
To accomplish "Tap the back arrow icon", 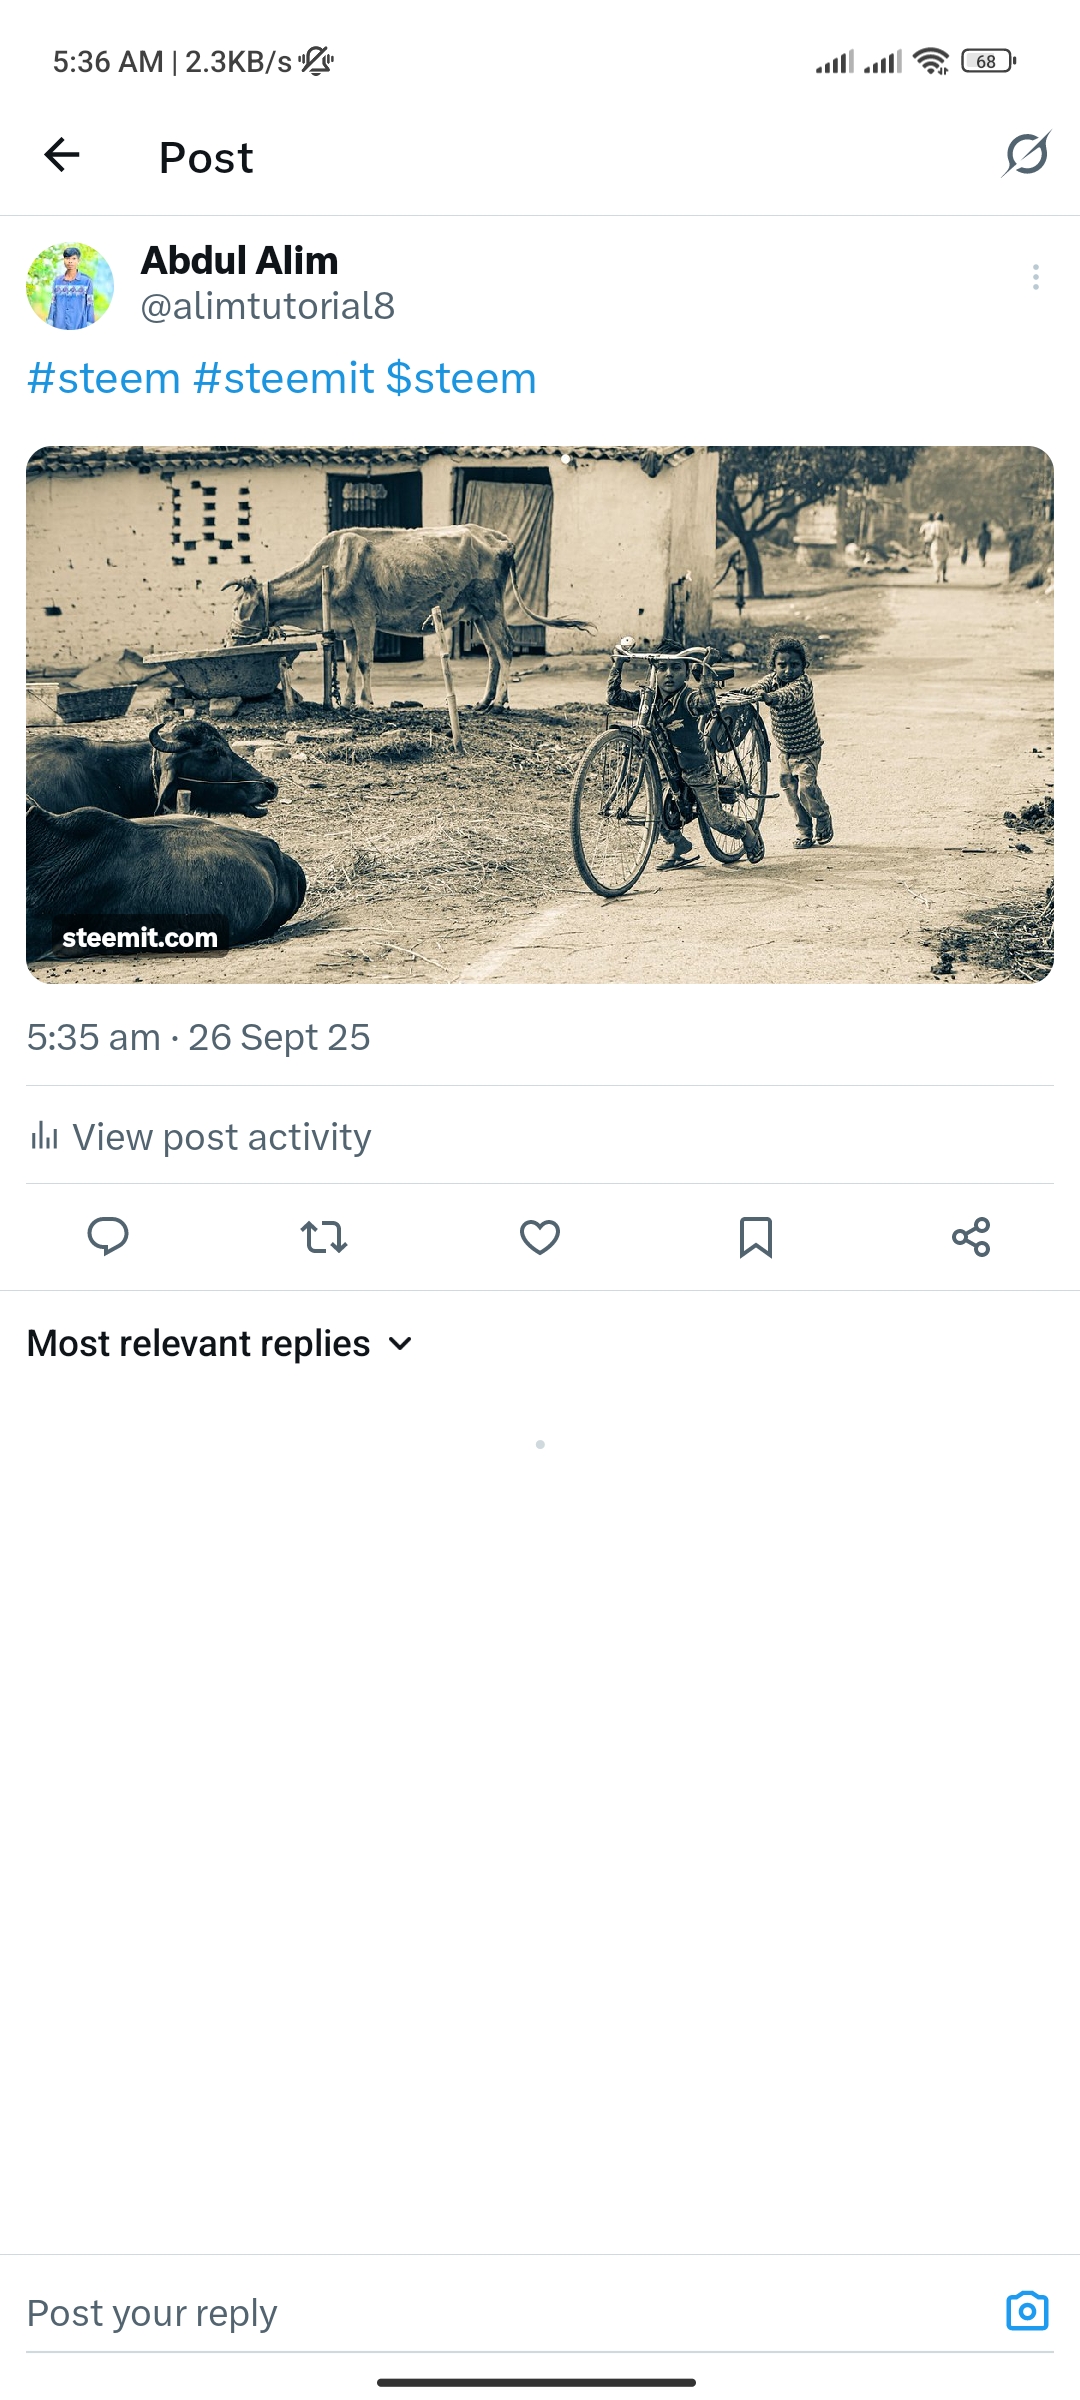I will 62,155.
